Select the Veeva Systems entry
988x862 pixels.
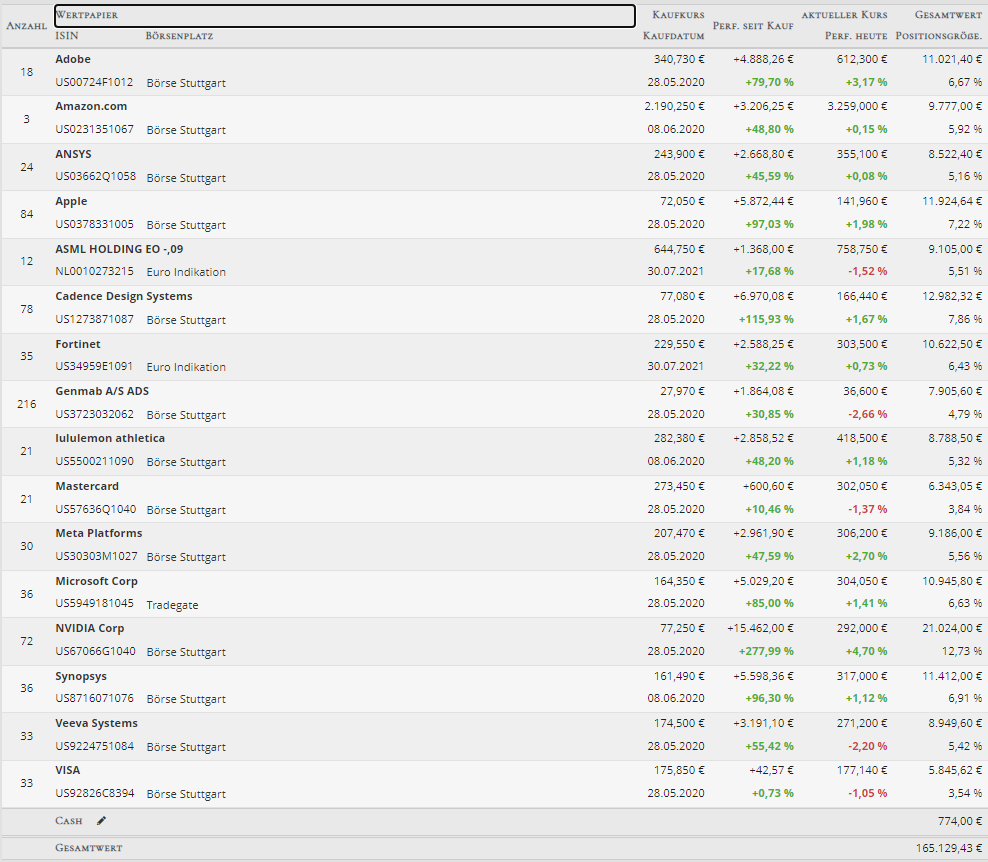click(x=96, y=723)
